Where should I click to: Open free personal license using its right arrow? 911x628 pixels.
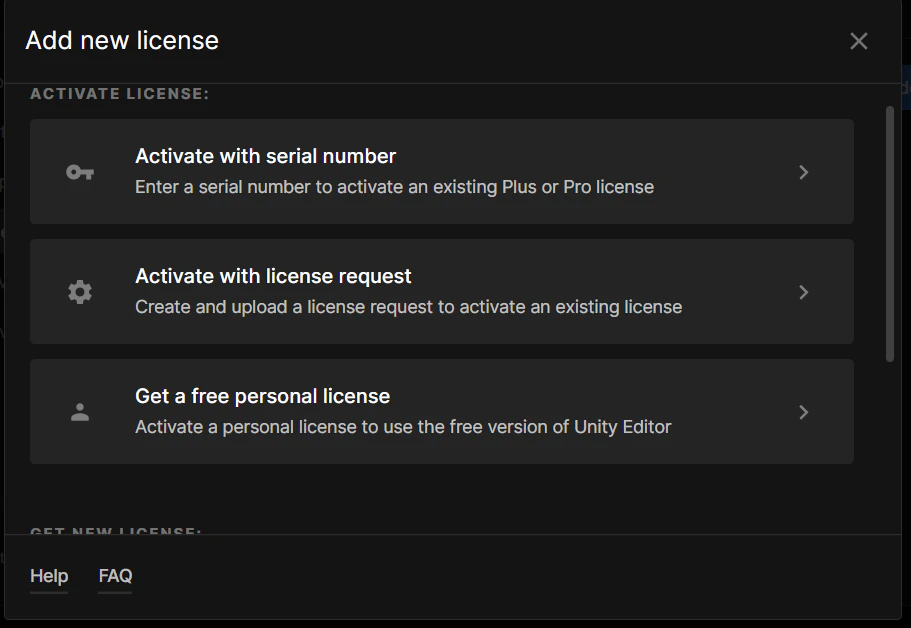(x=804, y=412)
